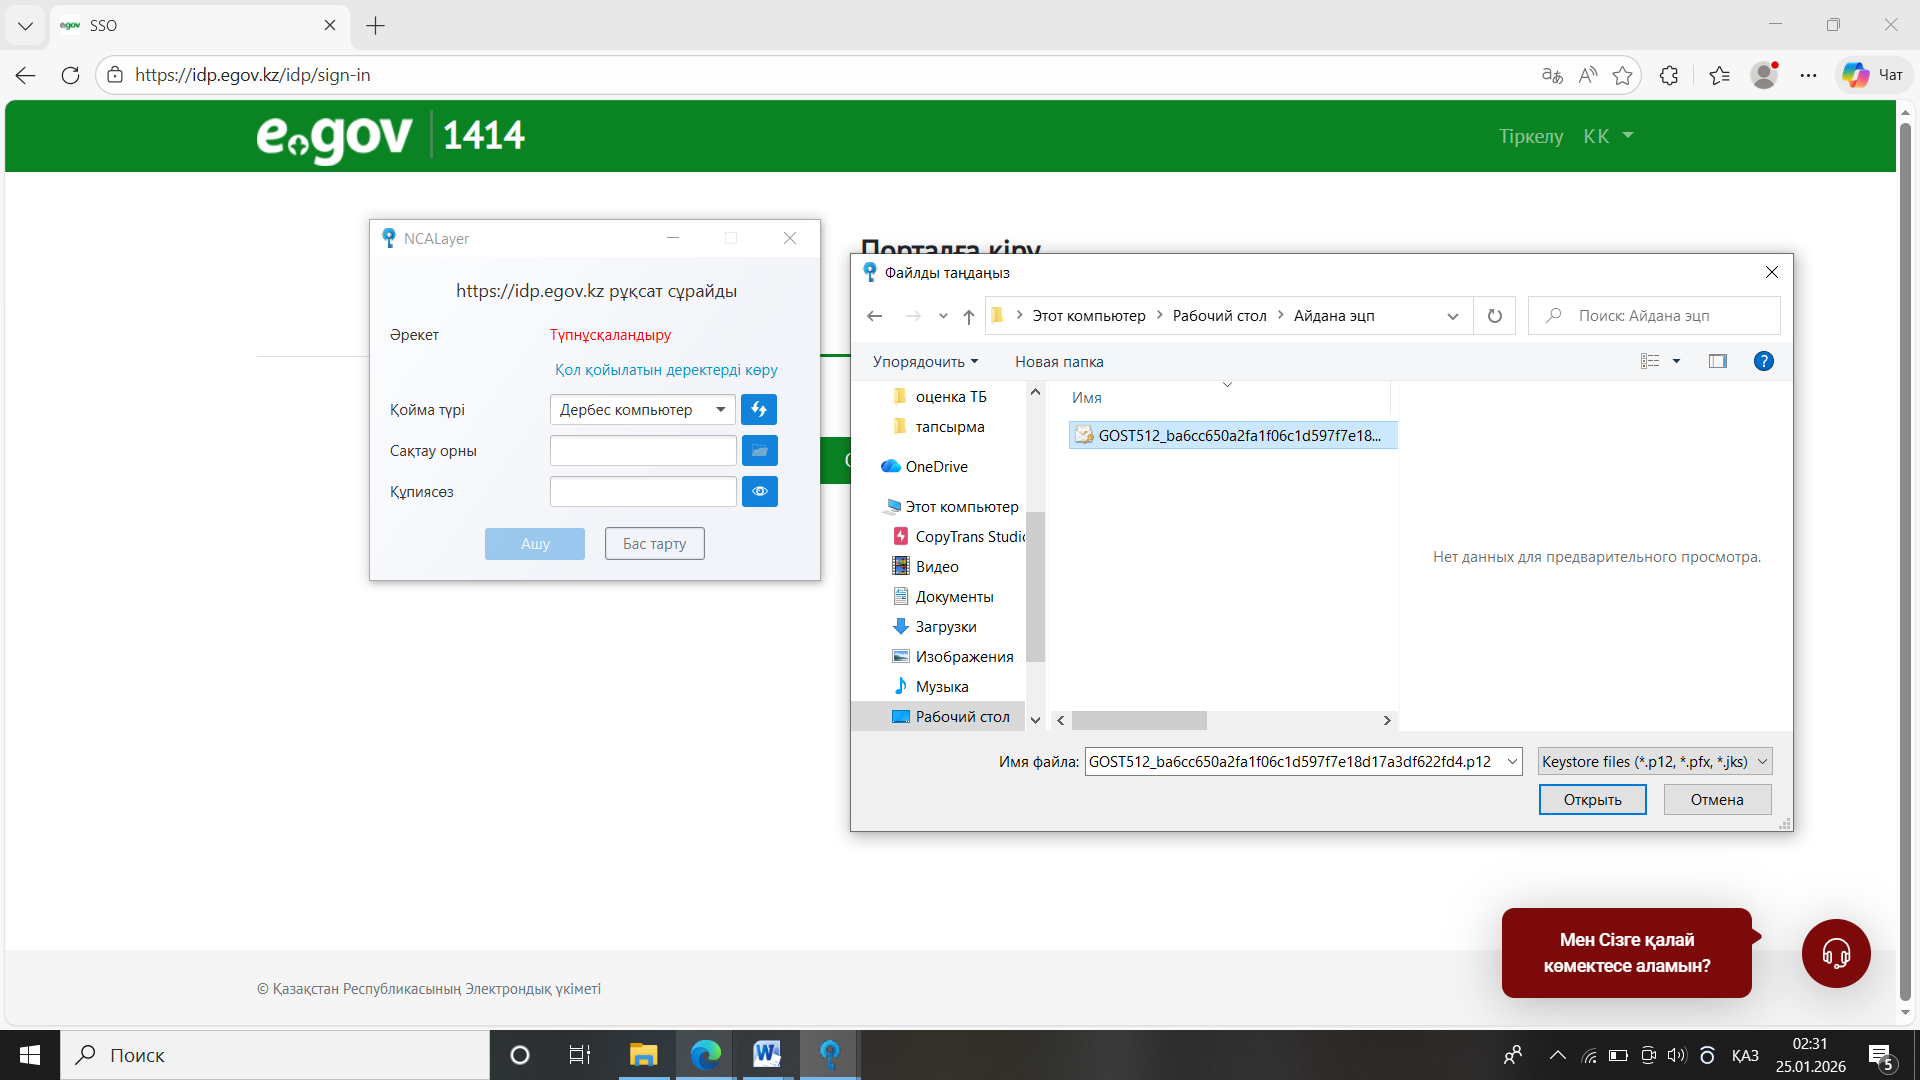Select the GOST512 keystore file
Screen dimensions: 1920x1080
[1232, 436]
